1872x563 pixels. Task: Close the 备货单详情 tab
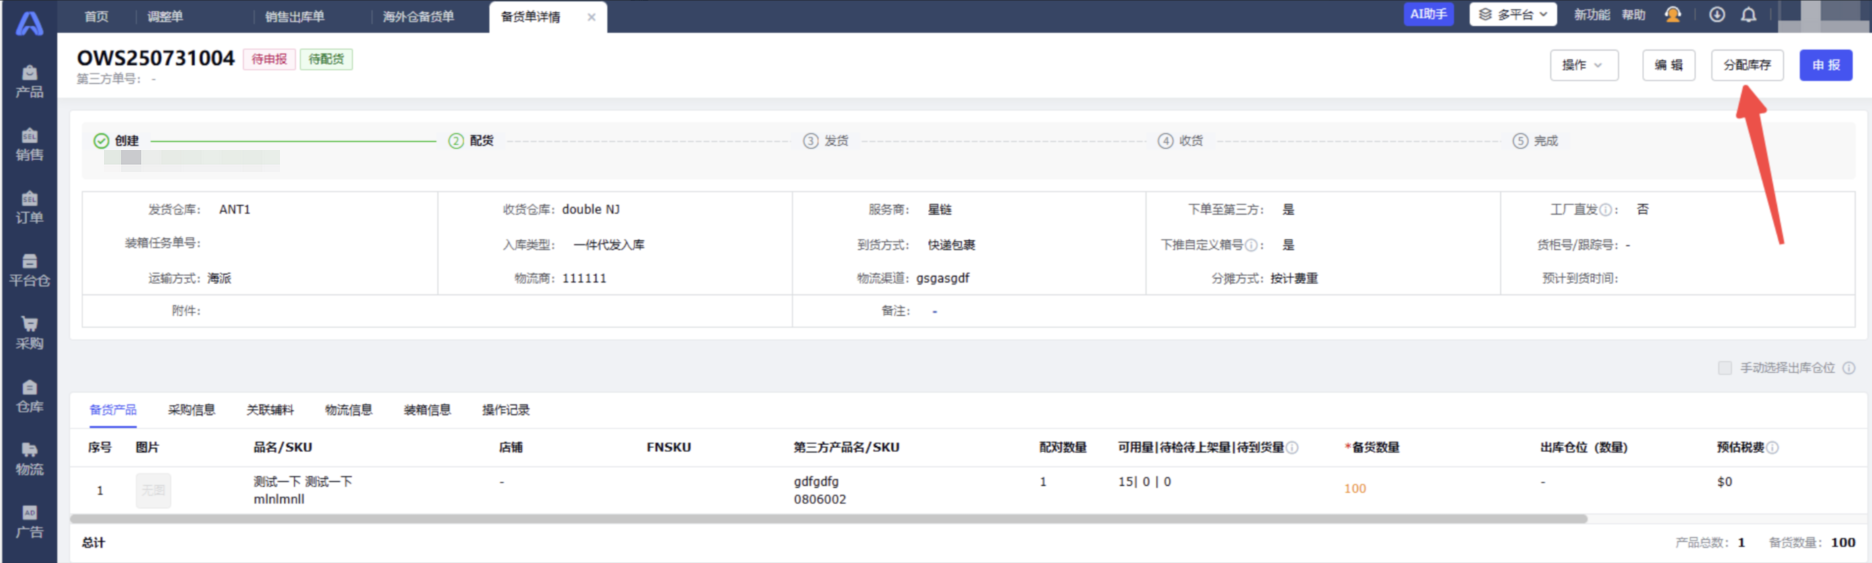tap(591, 17)
